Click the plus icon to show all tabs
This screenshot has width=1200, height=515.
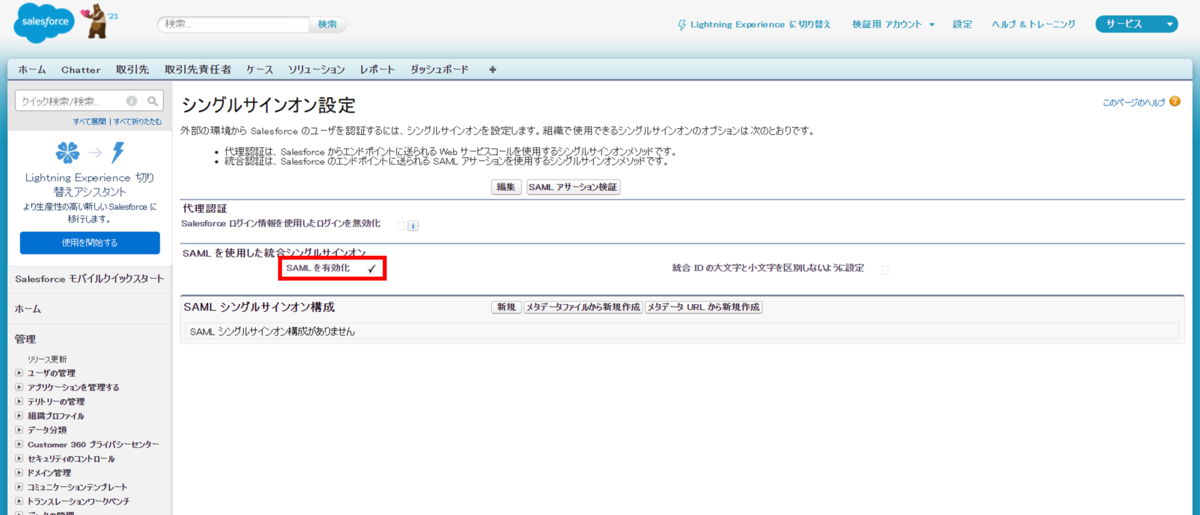coord(492,70)
